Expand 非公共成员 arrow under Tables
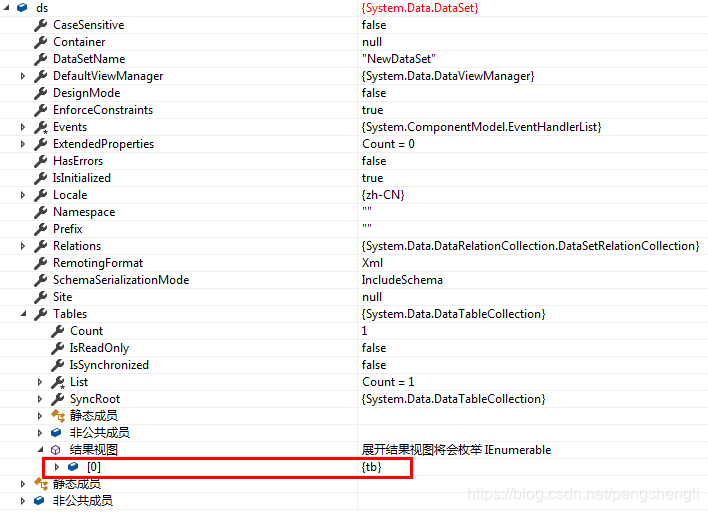The image size is (708, 512). [40, 433]
